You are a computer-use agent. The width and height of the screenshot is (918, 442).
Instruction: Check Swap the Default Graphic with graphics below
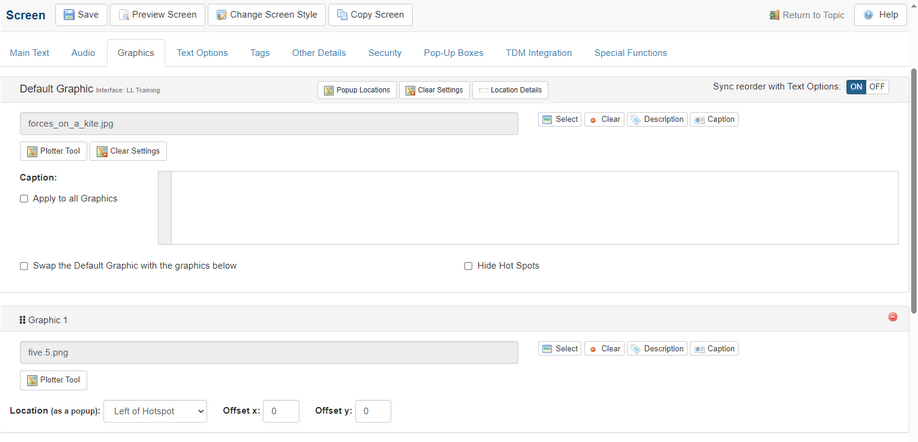coord(24,266)
